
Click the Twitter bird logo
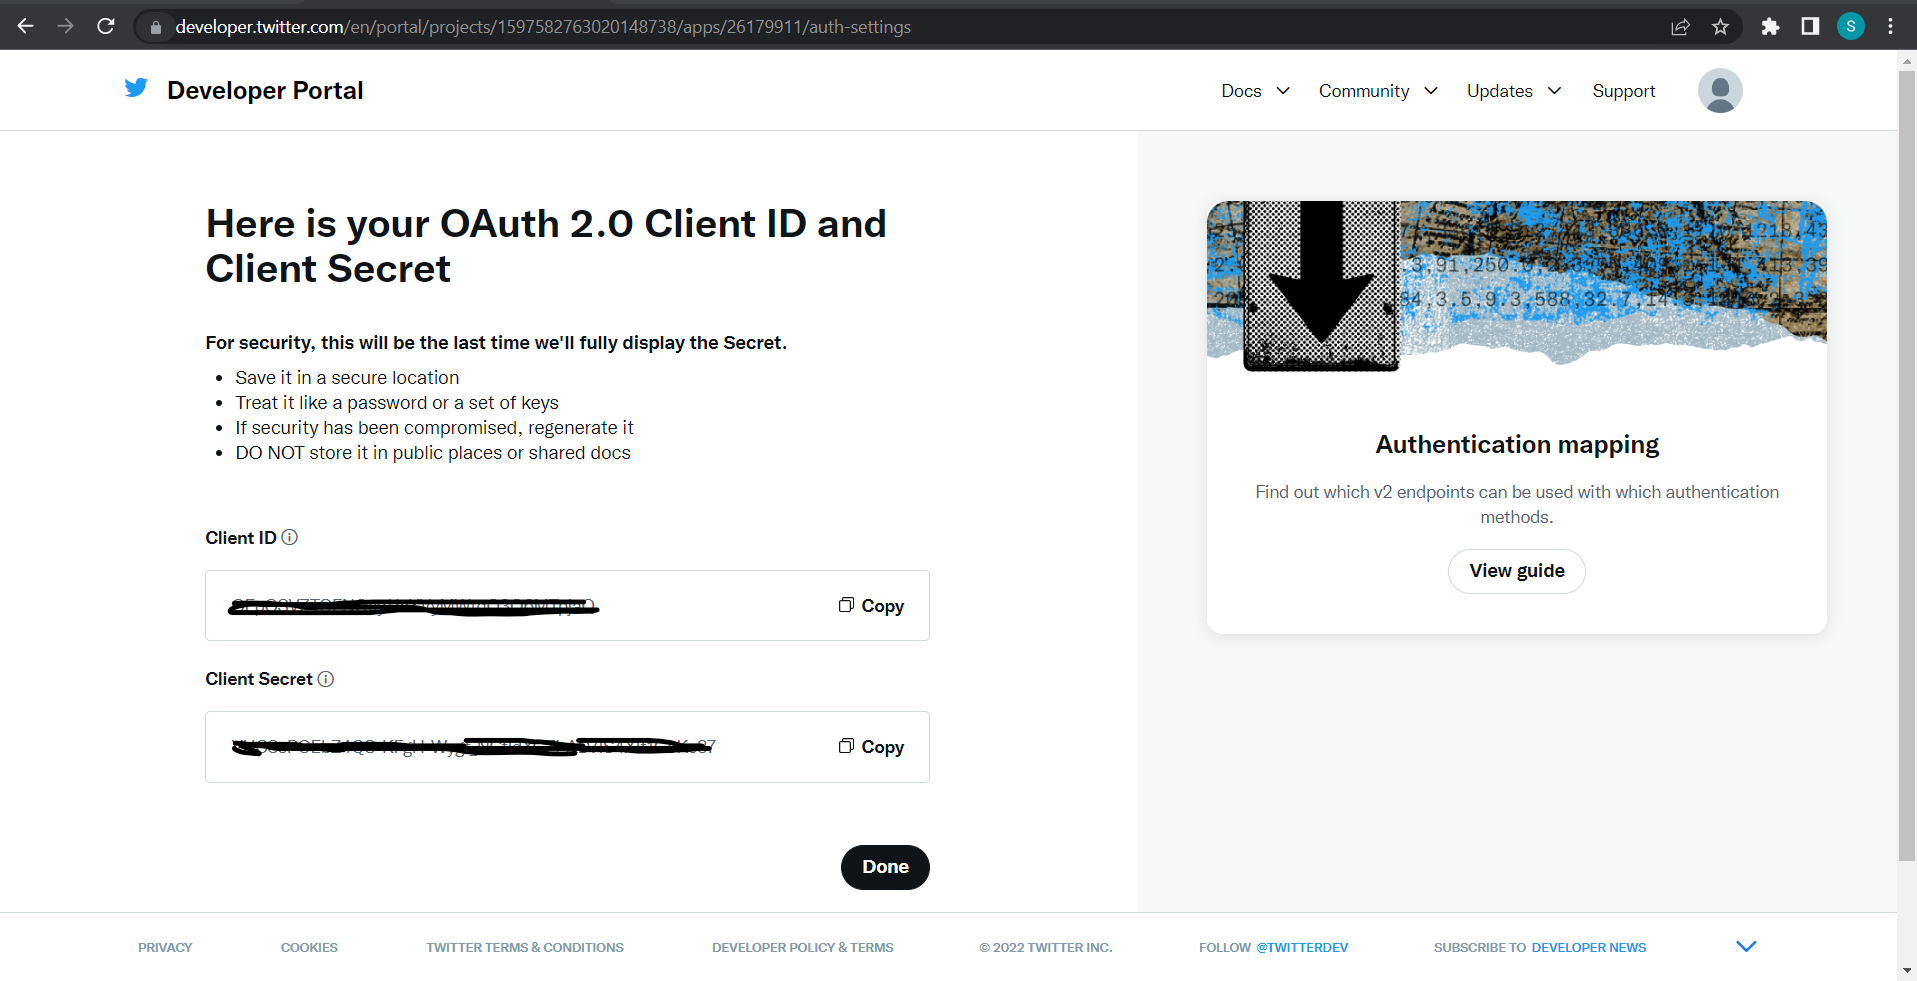[136, 89]
